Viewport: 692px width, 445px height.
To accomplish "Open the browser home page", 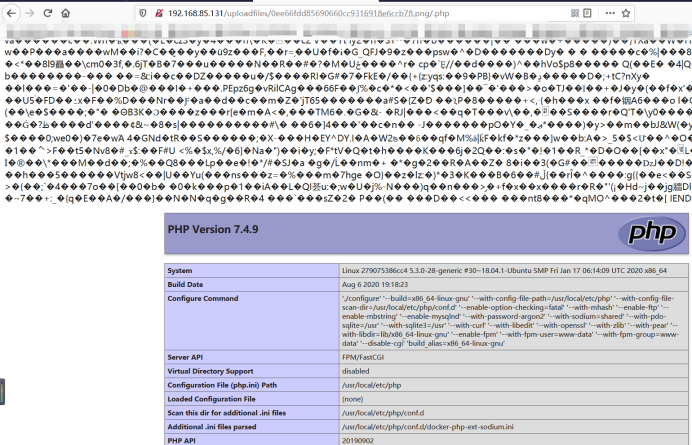I will [66, 13].
